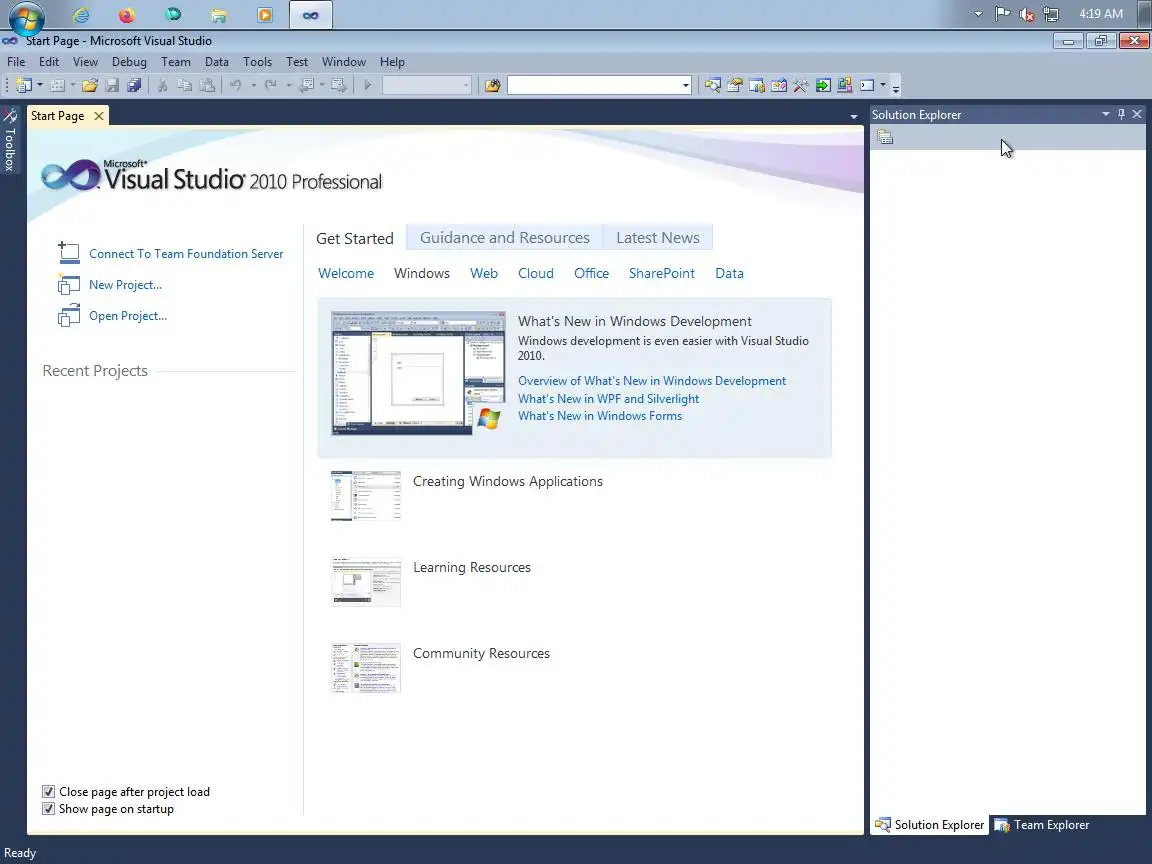
Task: Open the Debug menu
Action: (x=129, y=62)
